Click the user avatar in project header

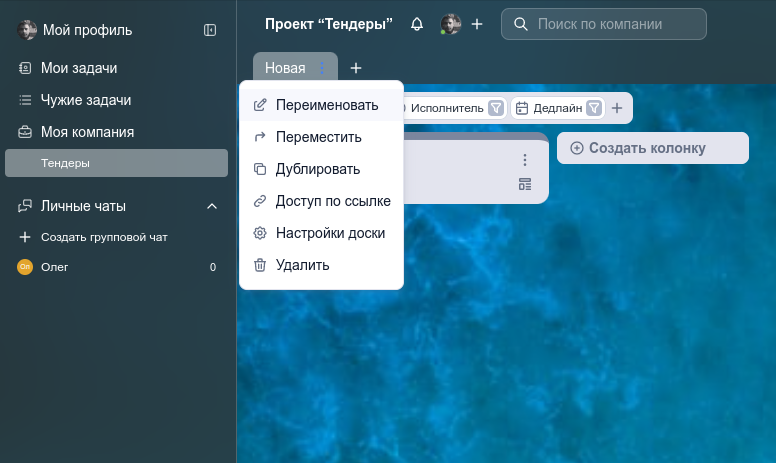tap(451, 24)
